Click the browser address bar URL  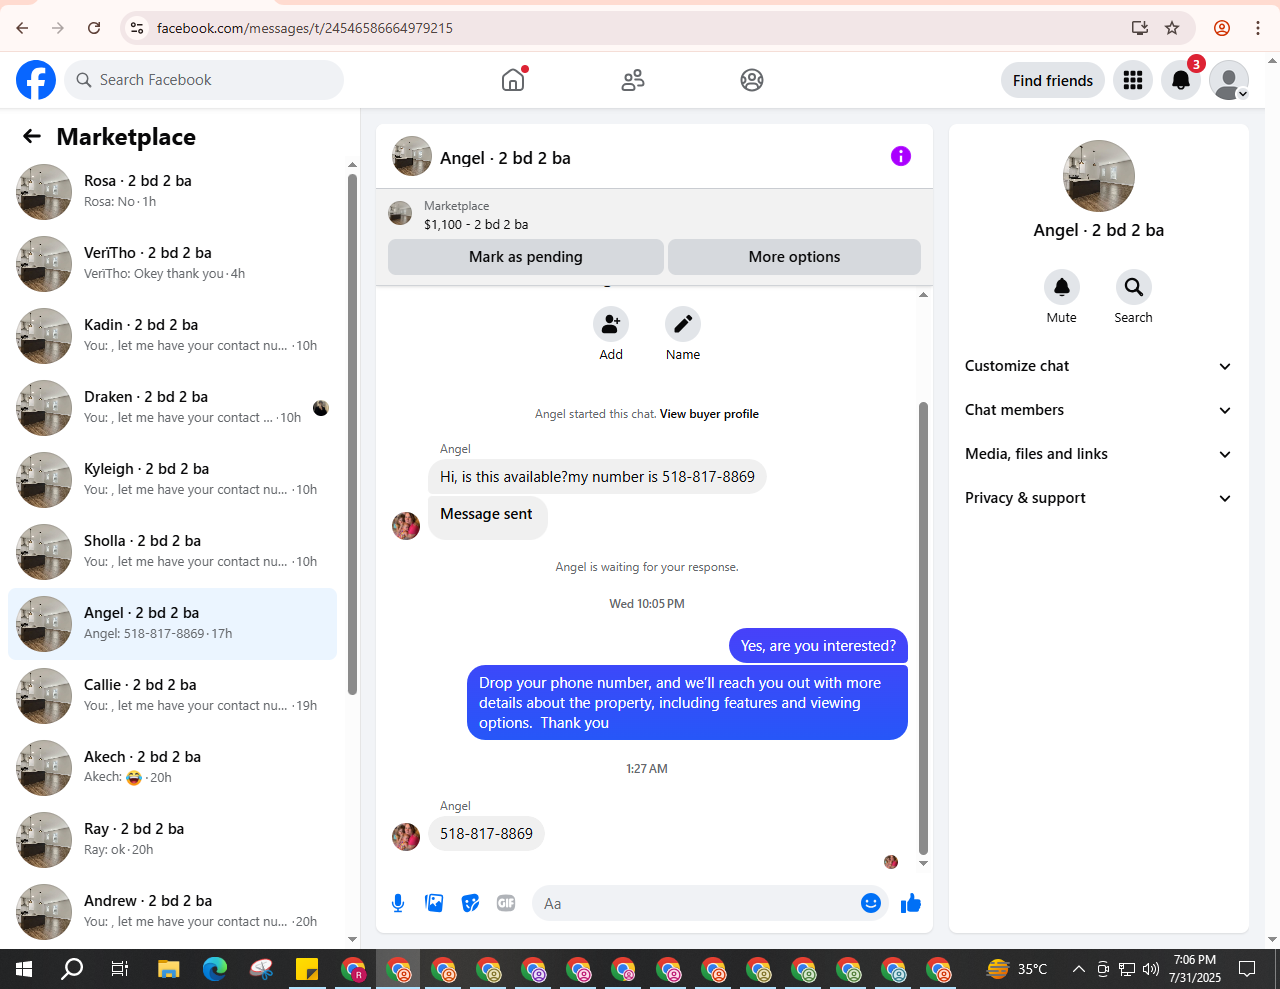click(x=304, y=28)
